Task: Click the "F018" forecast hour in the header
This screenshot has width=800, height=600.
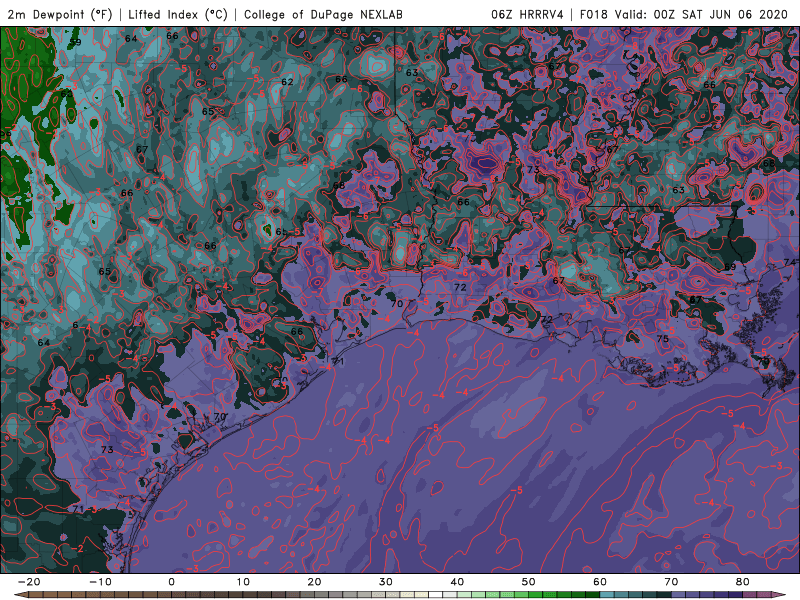Action: click(x=593, y=14)
